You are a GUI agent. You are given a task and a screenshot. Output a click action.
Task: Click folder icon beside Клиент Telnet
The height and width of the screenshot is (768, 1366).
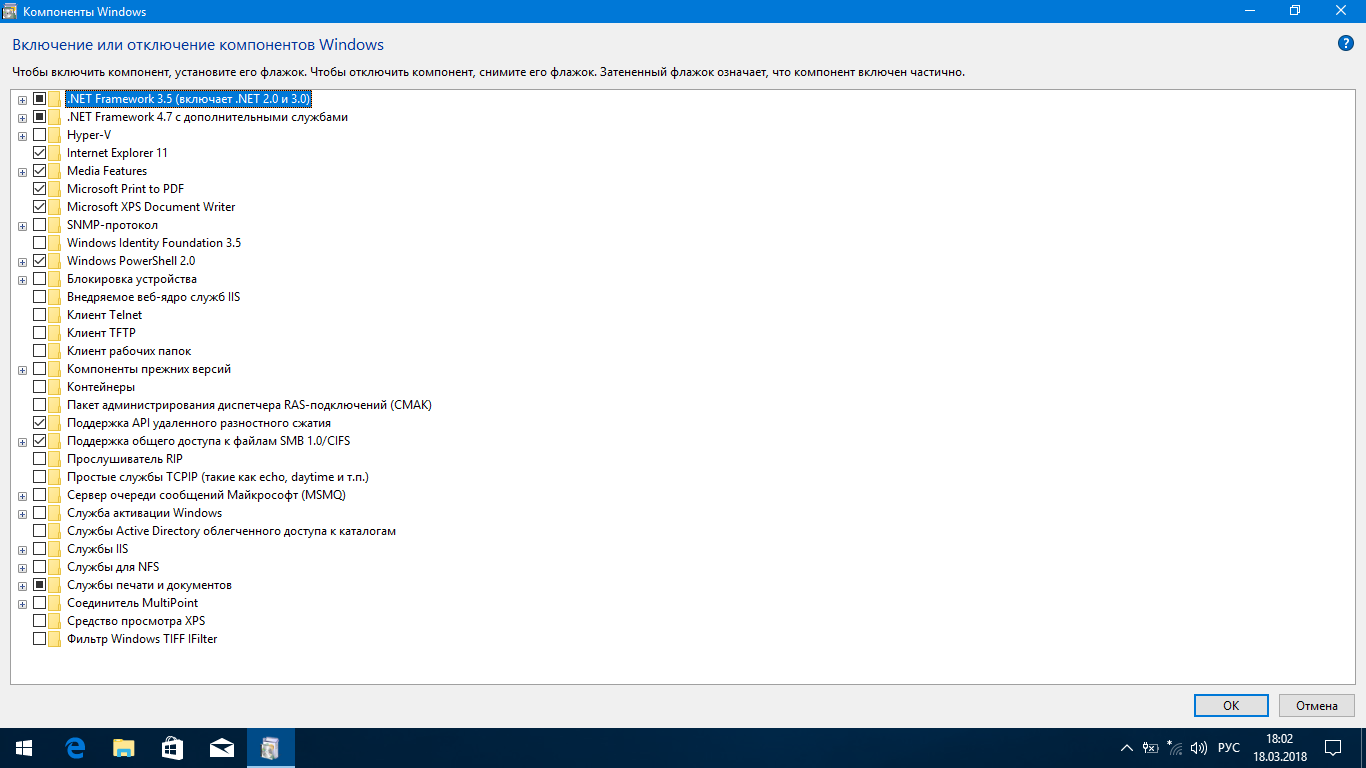click(x=54, y=315)
